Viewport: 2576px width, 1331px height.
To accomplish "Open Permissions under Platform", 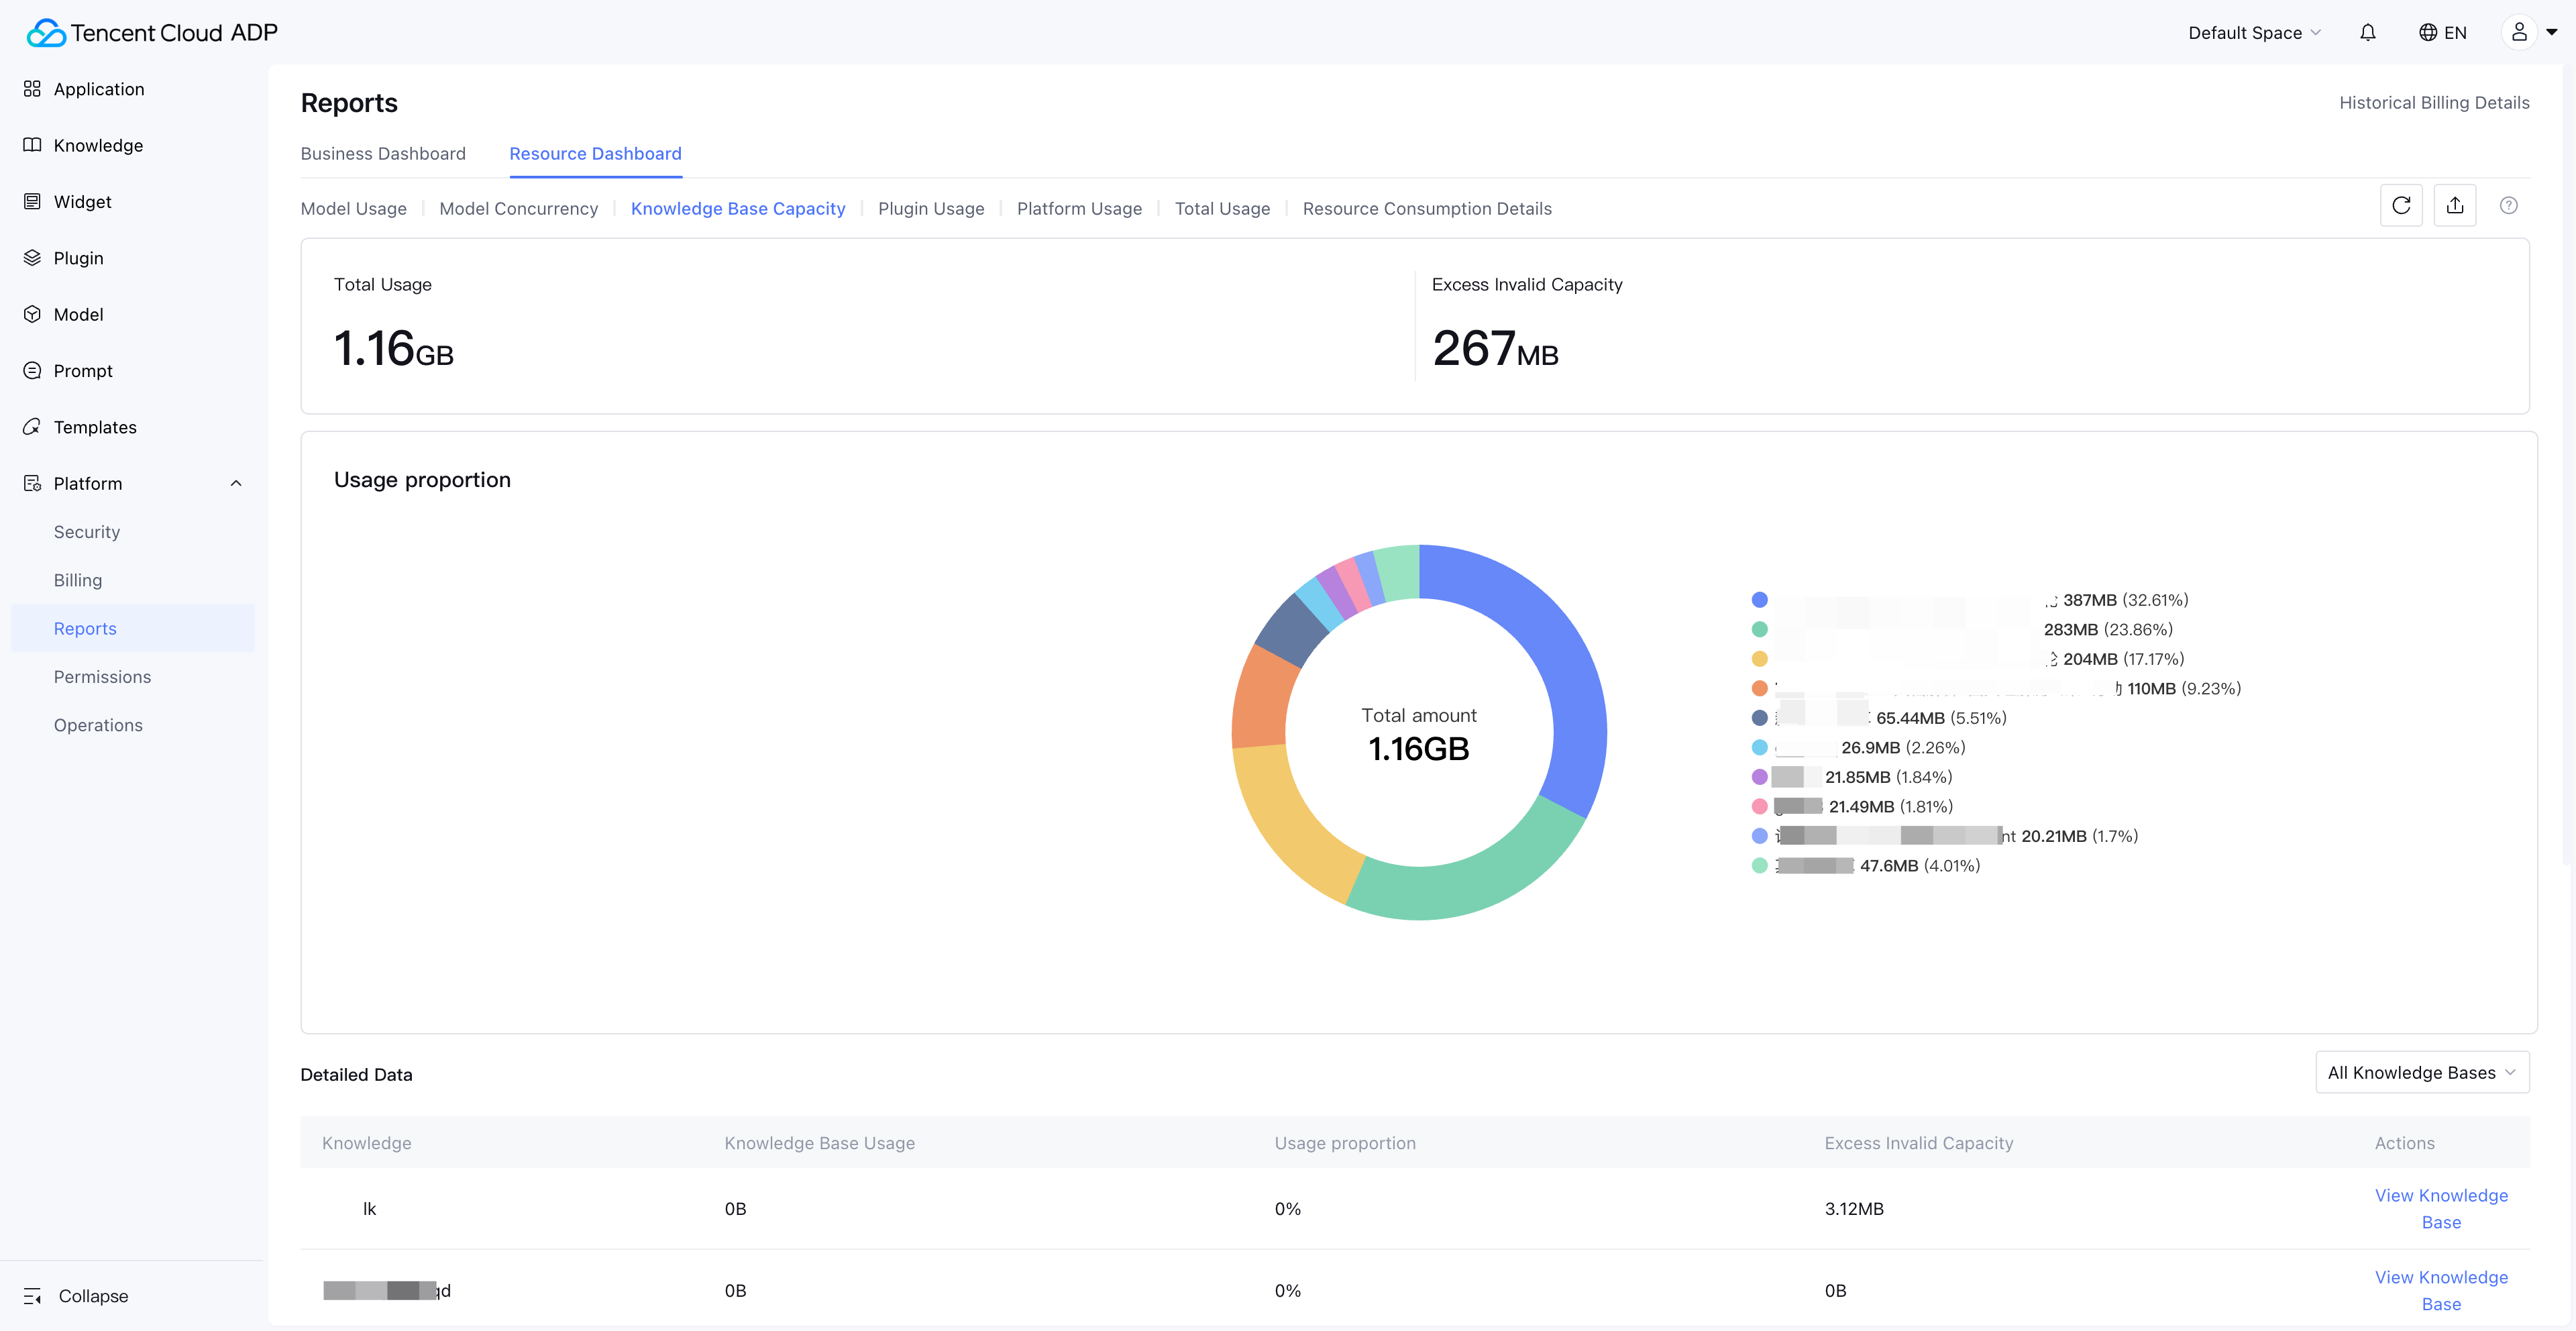I will tap(102, 677).
